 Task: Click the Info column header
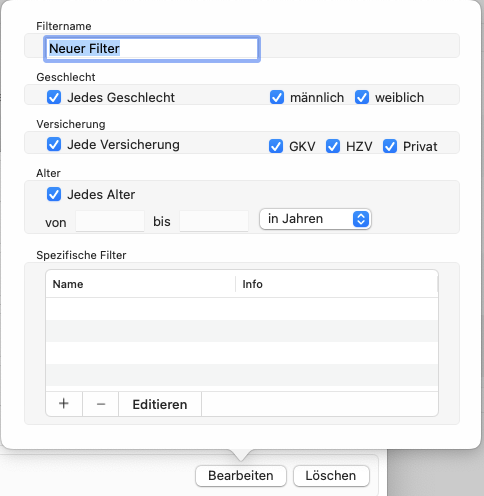point(337,284)
